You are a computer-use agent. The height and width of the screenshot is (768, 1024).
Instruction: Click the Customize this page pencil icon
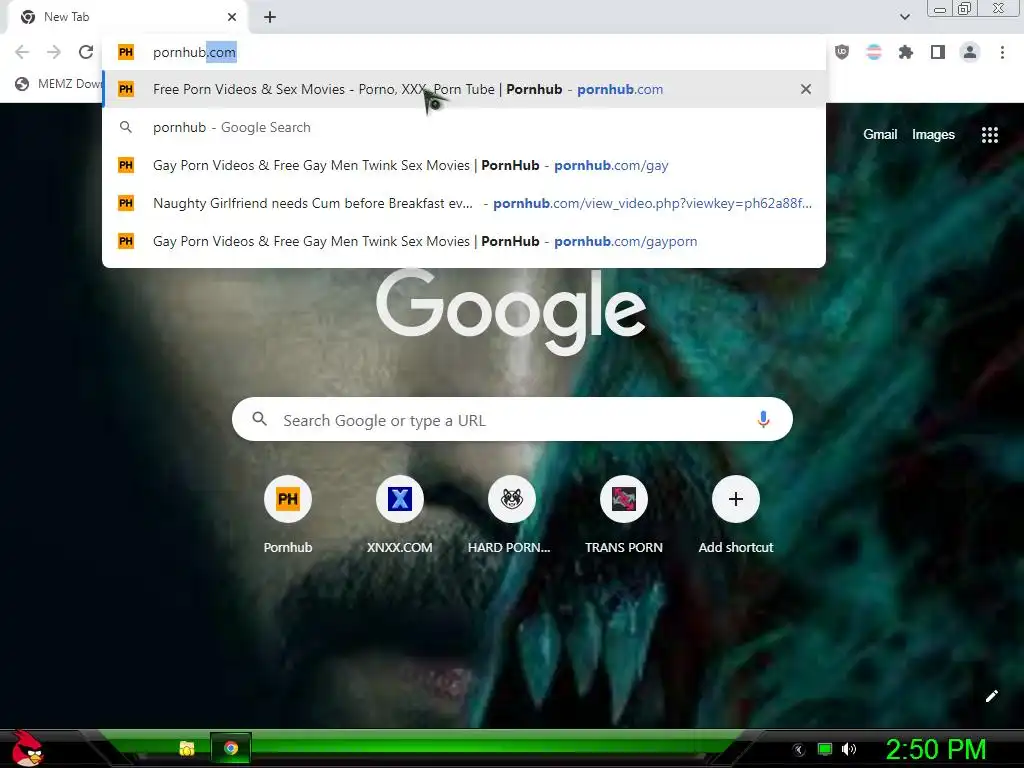(x=991, y=696)
